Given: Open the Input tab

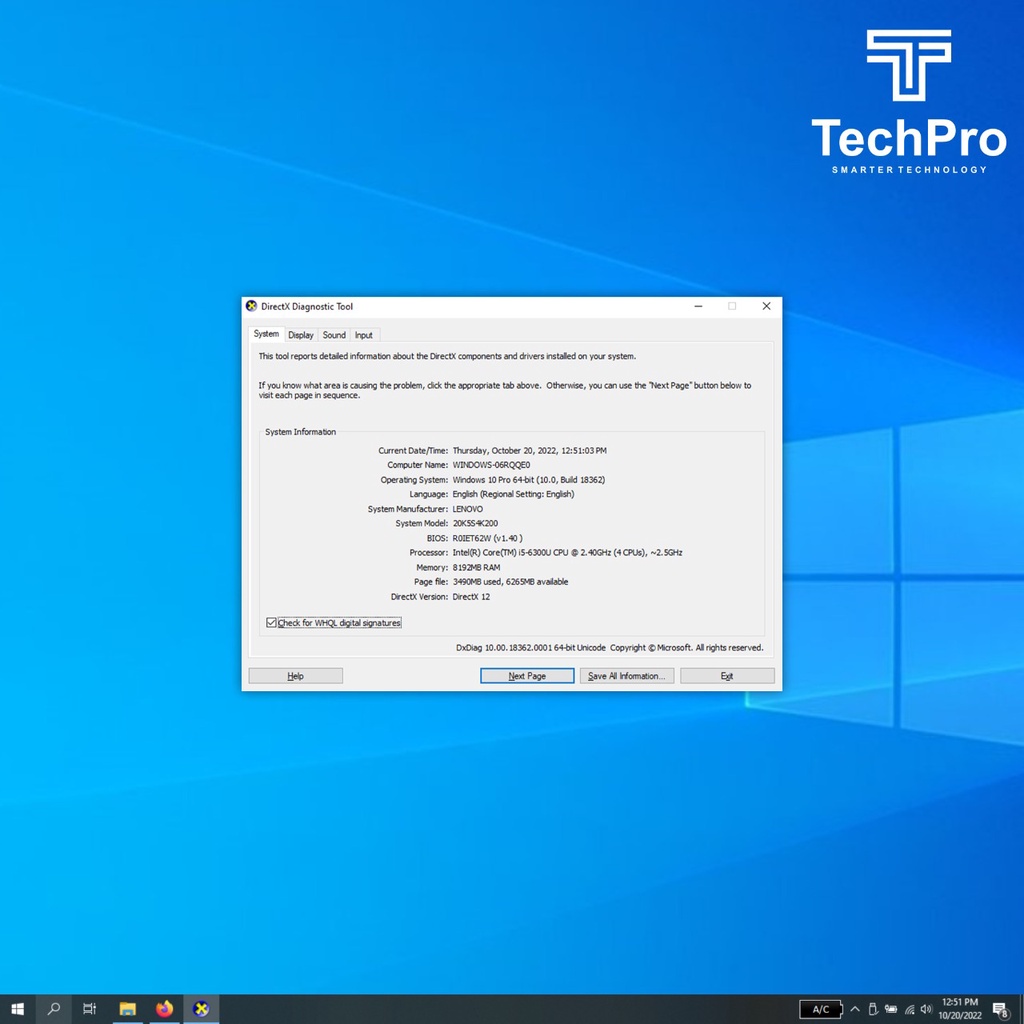Looking at the screenshot, I should [364, 335].
